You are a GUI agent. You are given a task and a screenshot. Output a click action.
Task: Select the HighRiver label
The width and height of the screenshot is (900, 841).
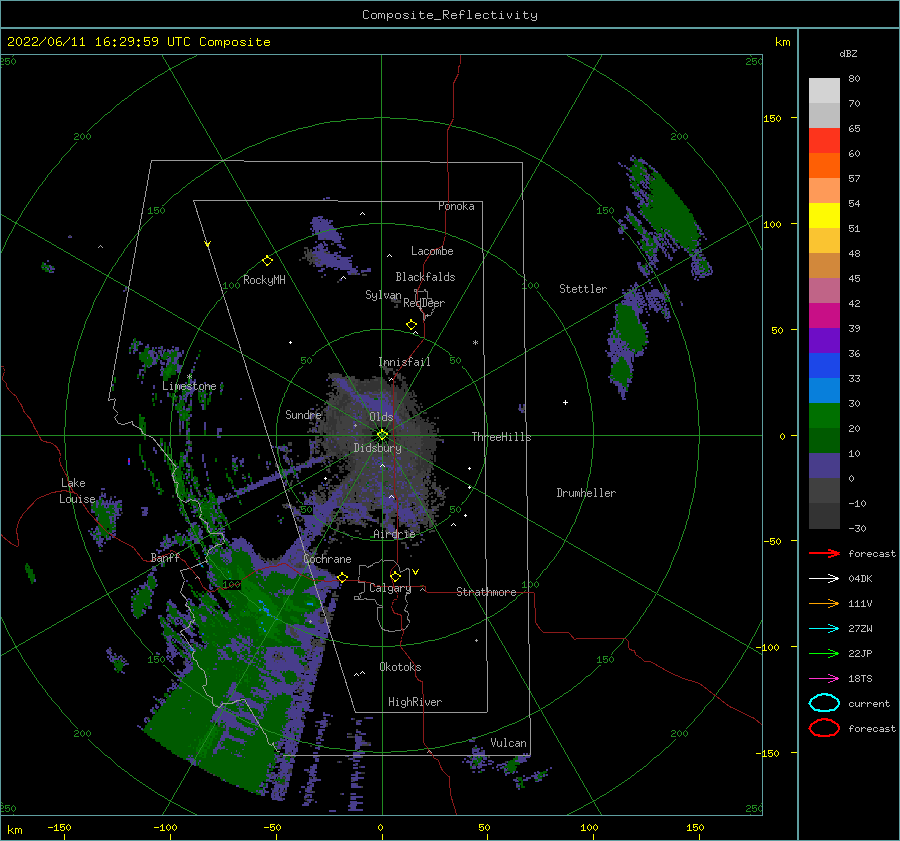(x=415, y=702)
